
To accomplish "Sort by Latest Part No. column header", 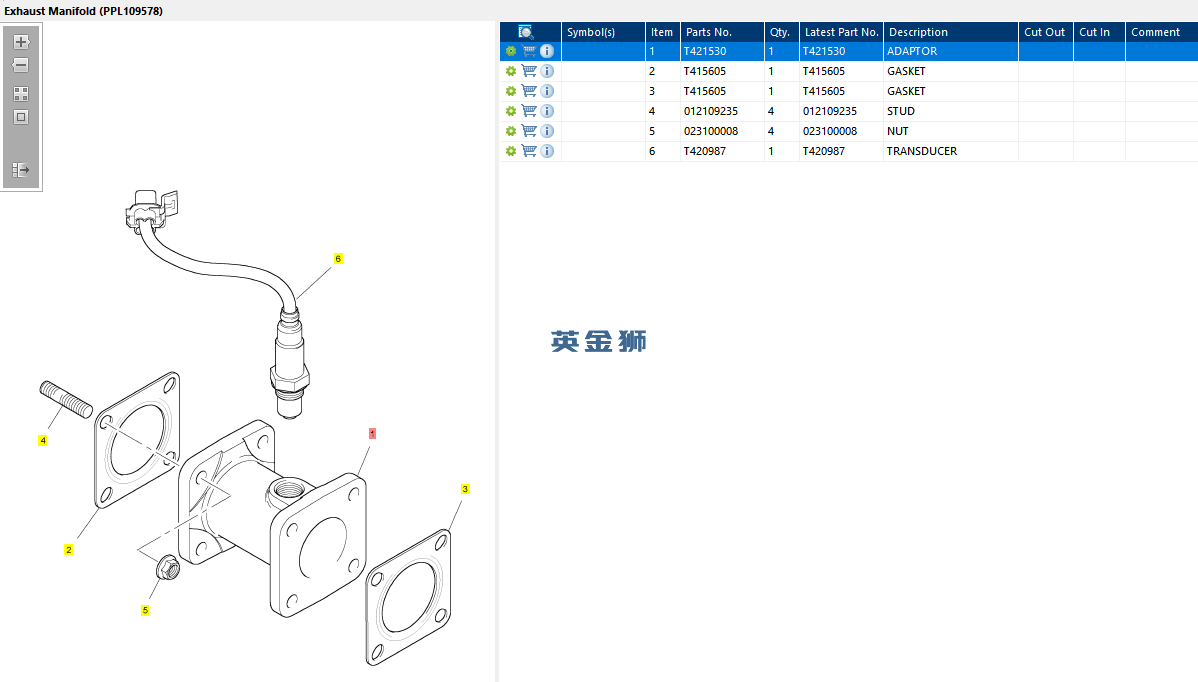I will (x=841, y=32).
